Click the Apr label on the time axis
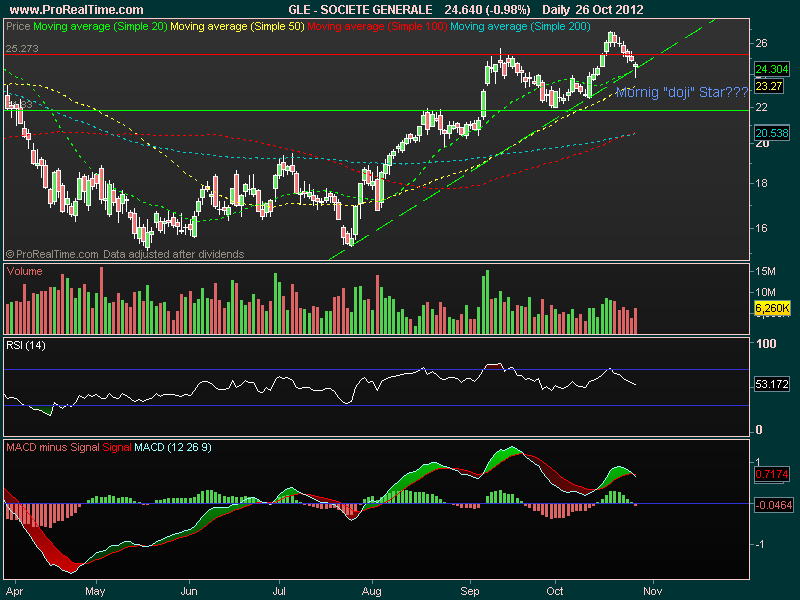 click(14, 591)
